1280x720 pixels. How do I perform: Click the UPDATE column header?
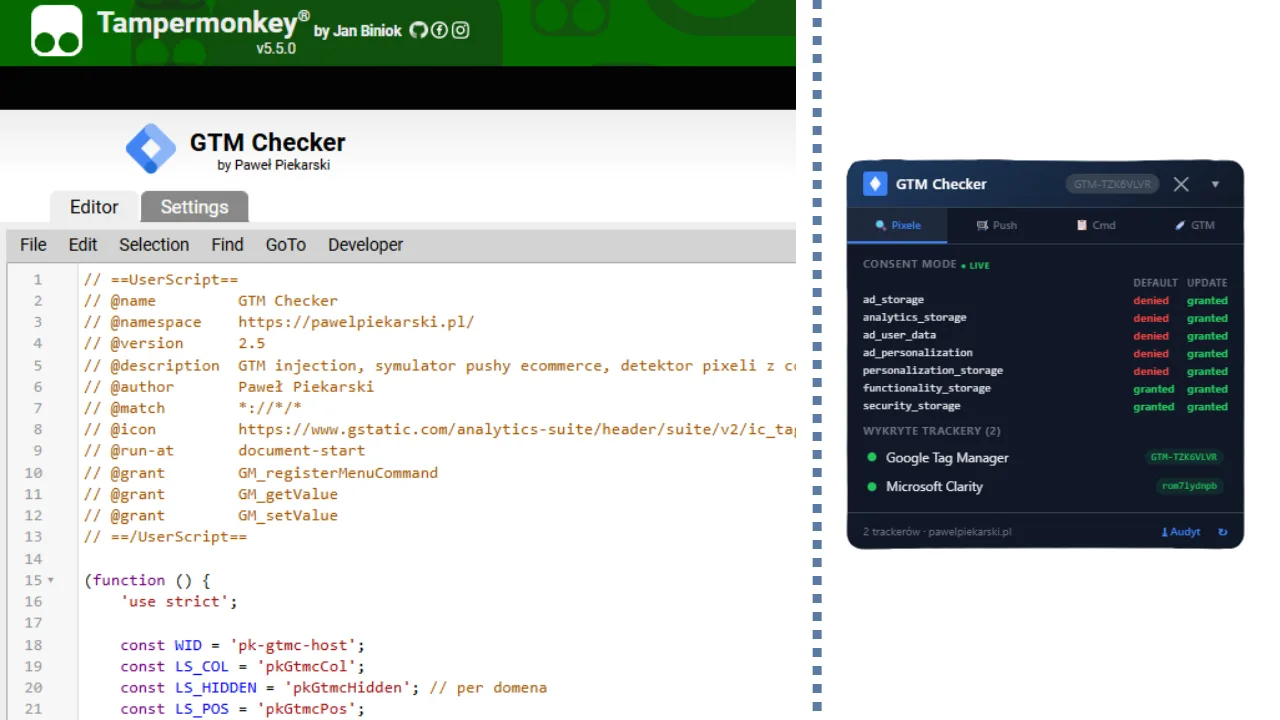[1207, 283]
